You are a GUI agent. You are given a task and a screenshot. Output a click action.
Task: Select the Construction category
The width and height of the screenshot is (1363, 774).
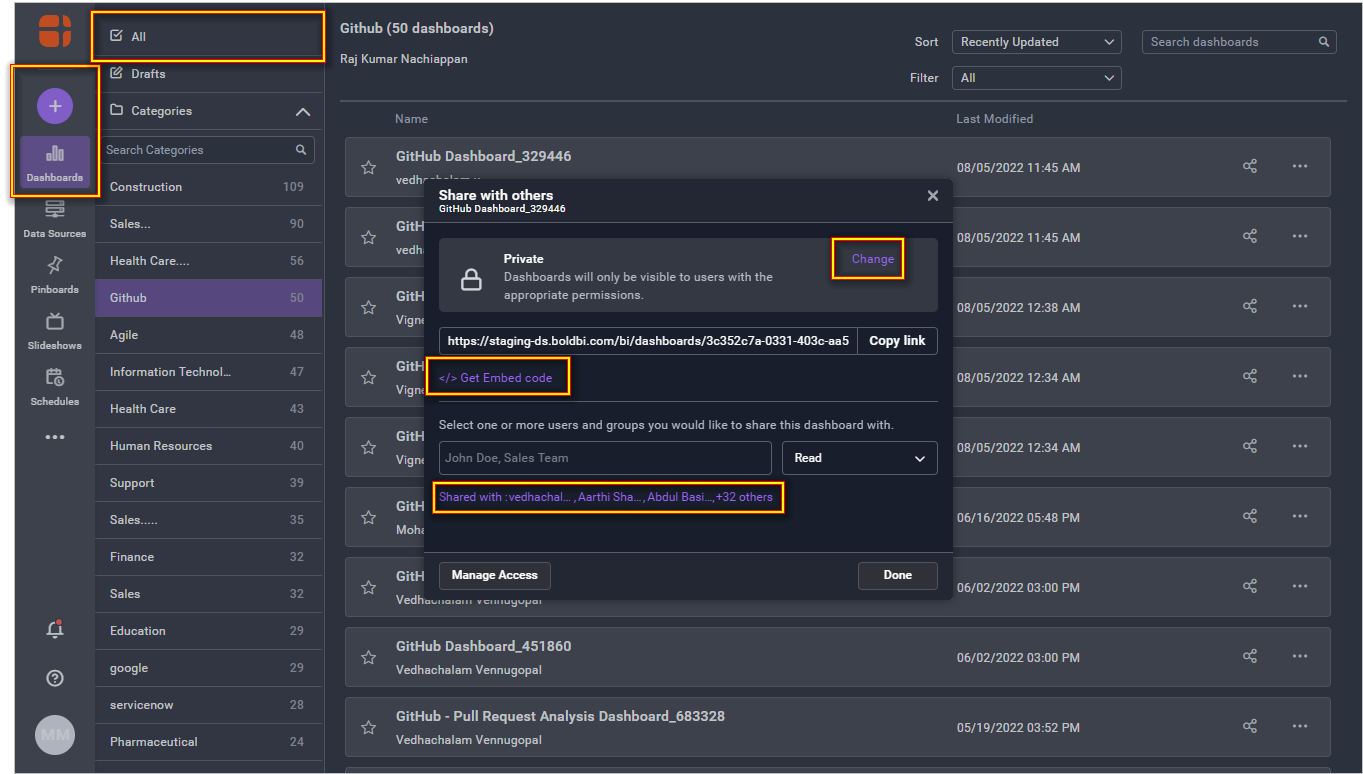pyautogui.click(x=146, y=187)
